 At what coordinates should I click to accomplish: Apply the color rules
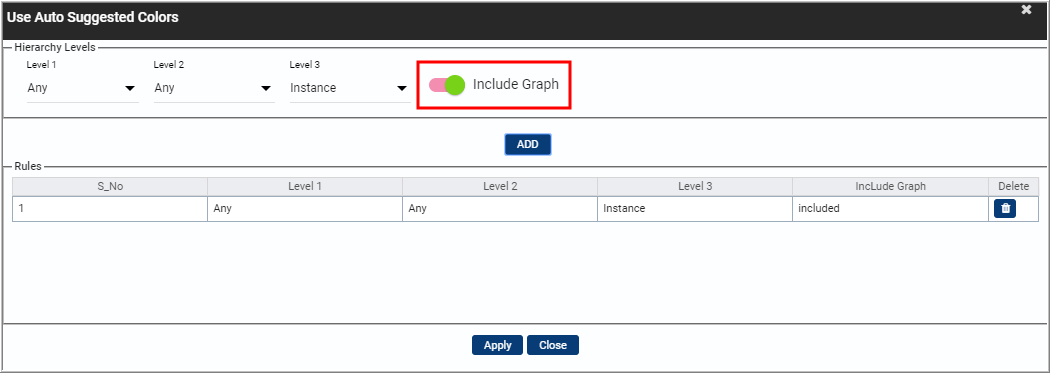pyautogui.click(x=498, y=345)
